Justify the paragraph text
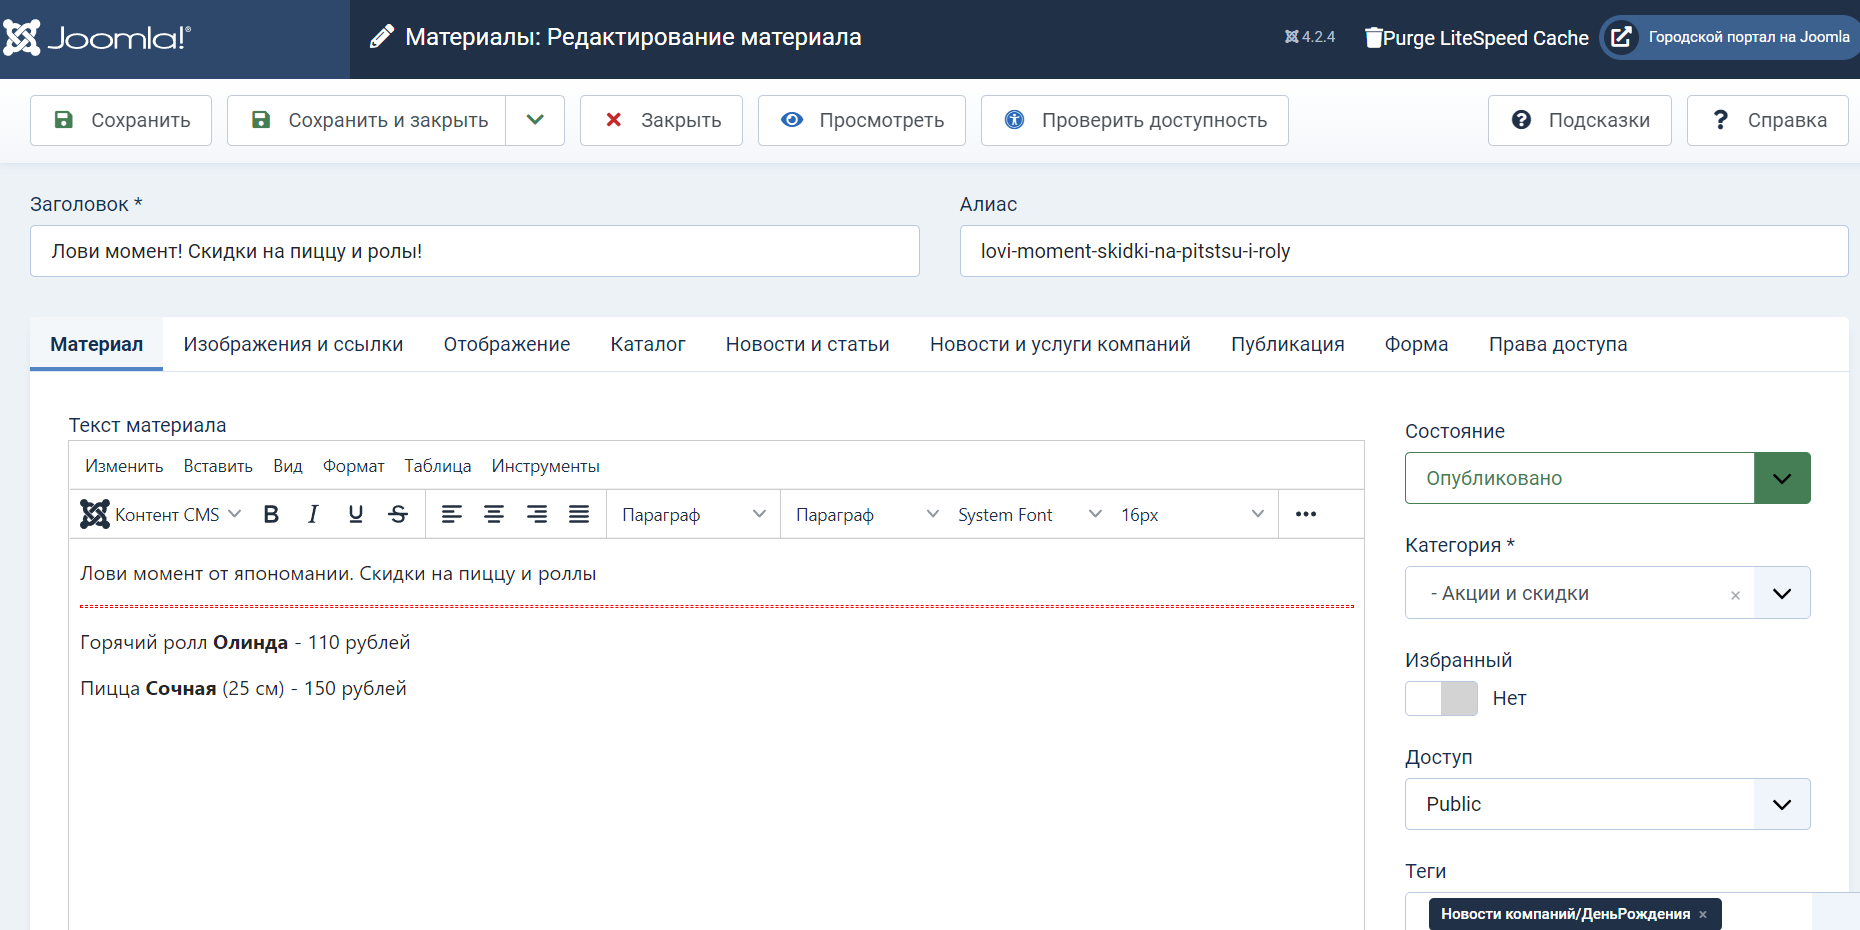Viewport: 1860px width, 930px height. tap(579, 514)
